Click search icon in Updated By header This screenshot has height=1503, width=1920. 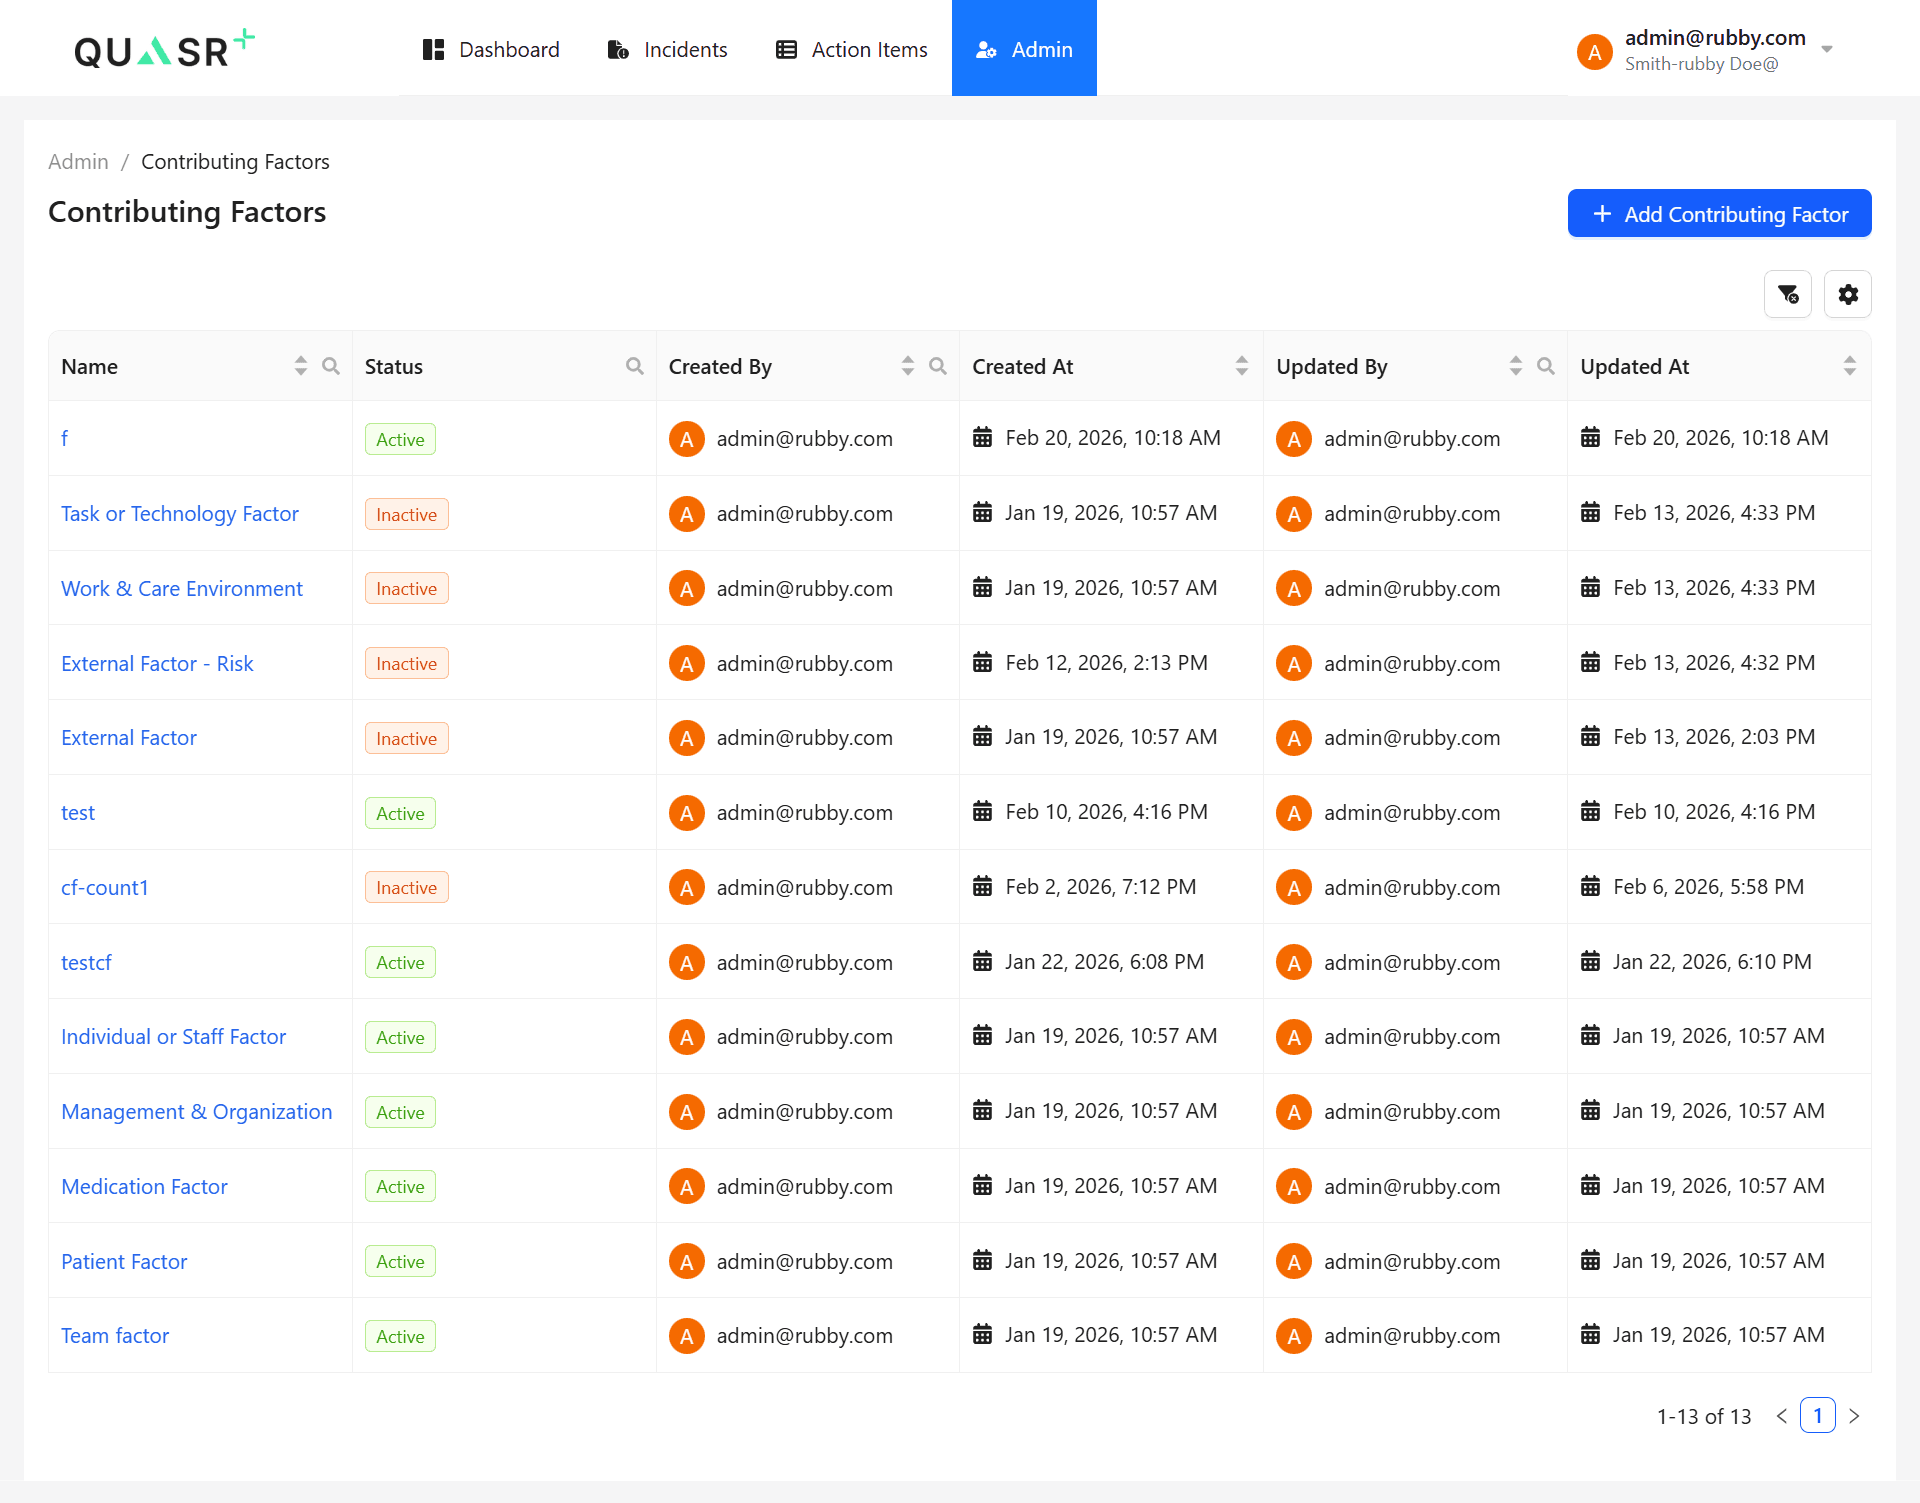tap(1546, 366)
